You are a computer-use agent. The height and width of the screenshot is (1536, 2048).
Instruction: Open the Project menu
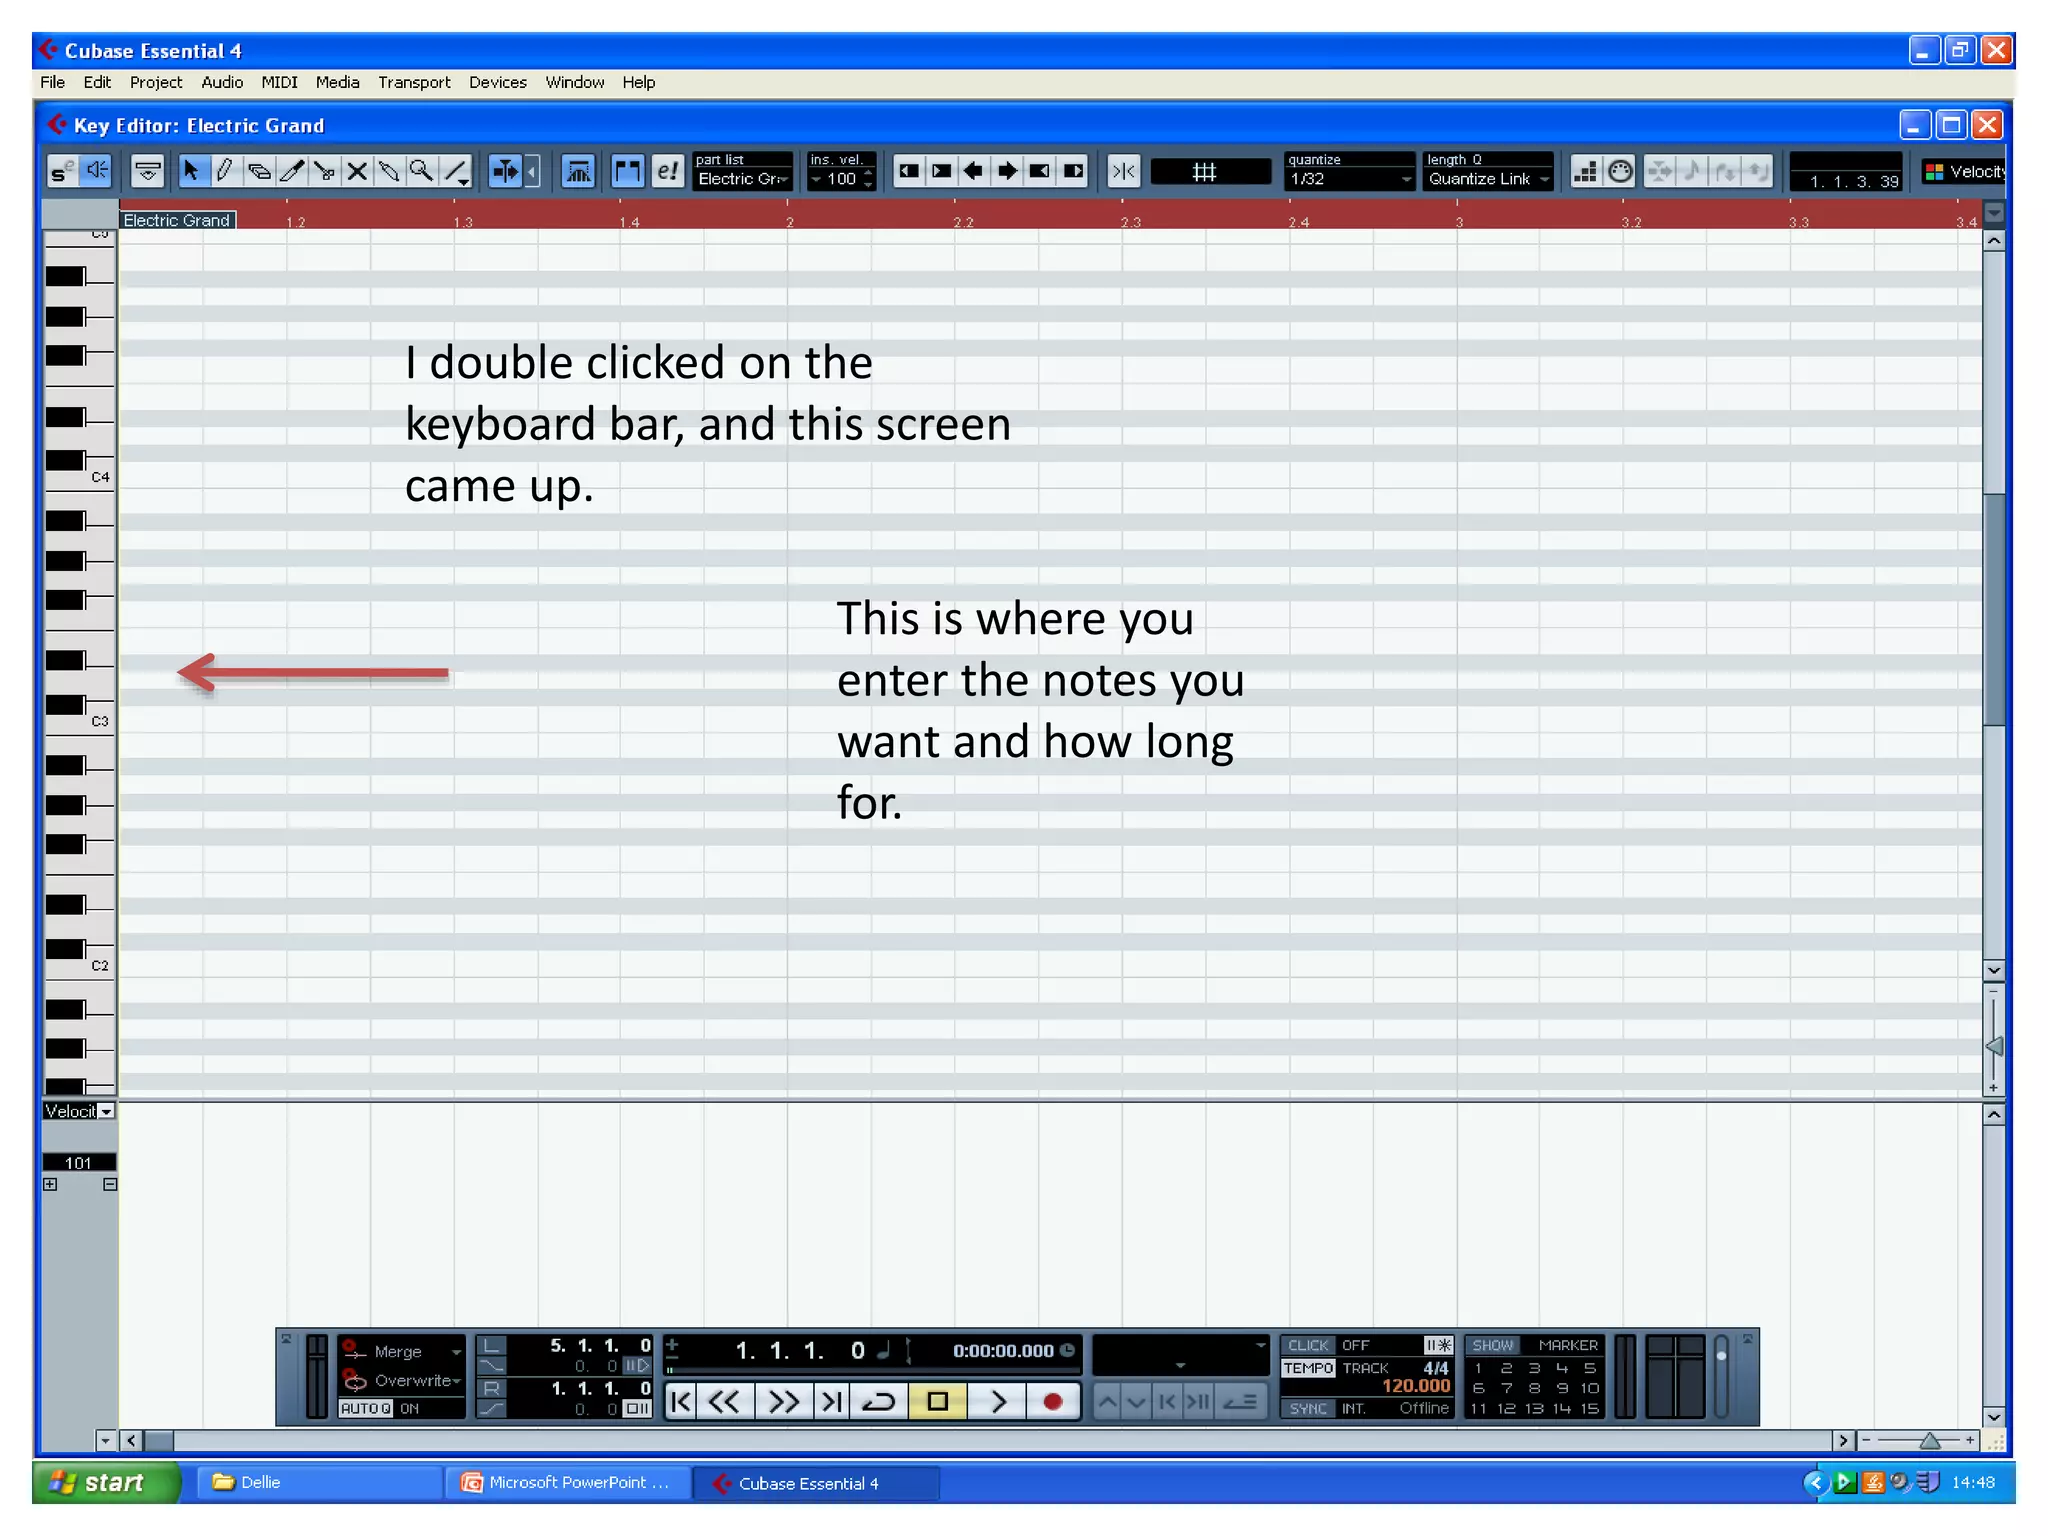156,82
